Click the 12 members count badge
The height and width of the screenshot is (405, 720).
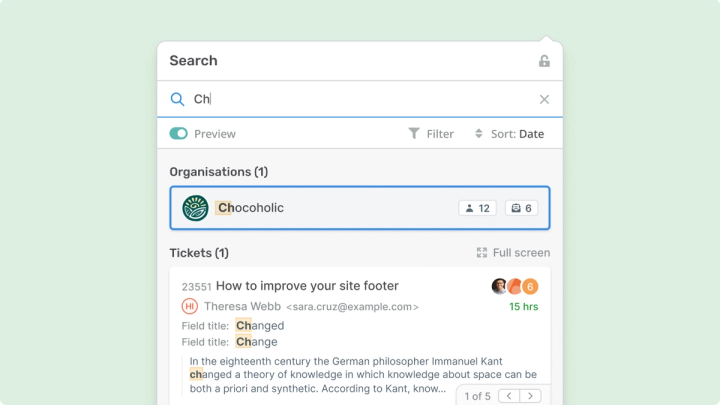click(x=477, y=208)
